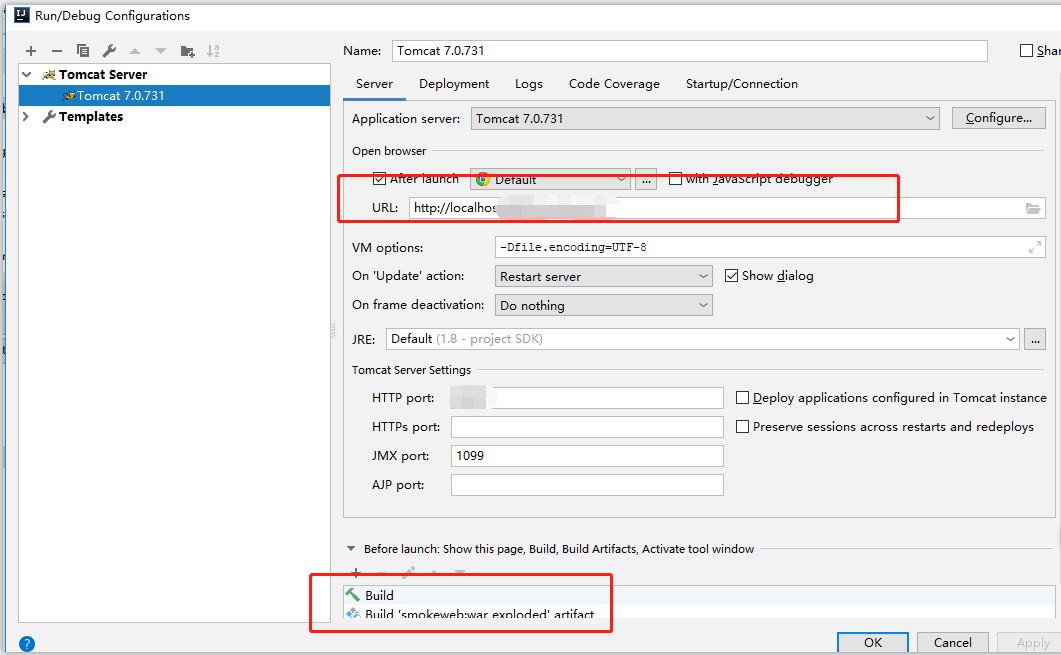Switch to the Code Coverage tab
Image resolution: width=1061 pixels, height=655 pixels.
tap(614, 84)
